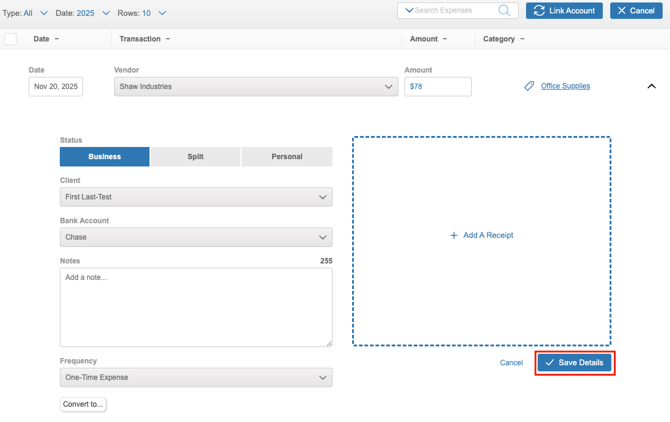Click the Convert to... button
This screenshot has width=670, height=422.
coord(83,404)
